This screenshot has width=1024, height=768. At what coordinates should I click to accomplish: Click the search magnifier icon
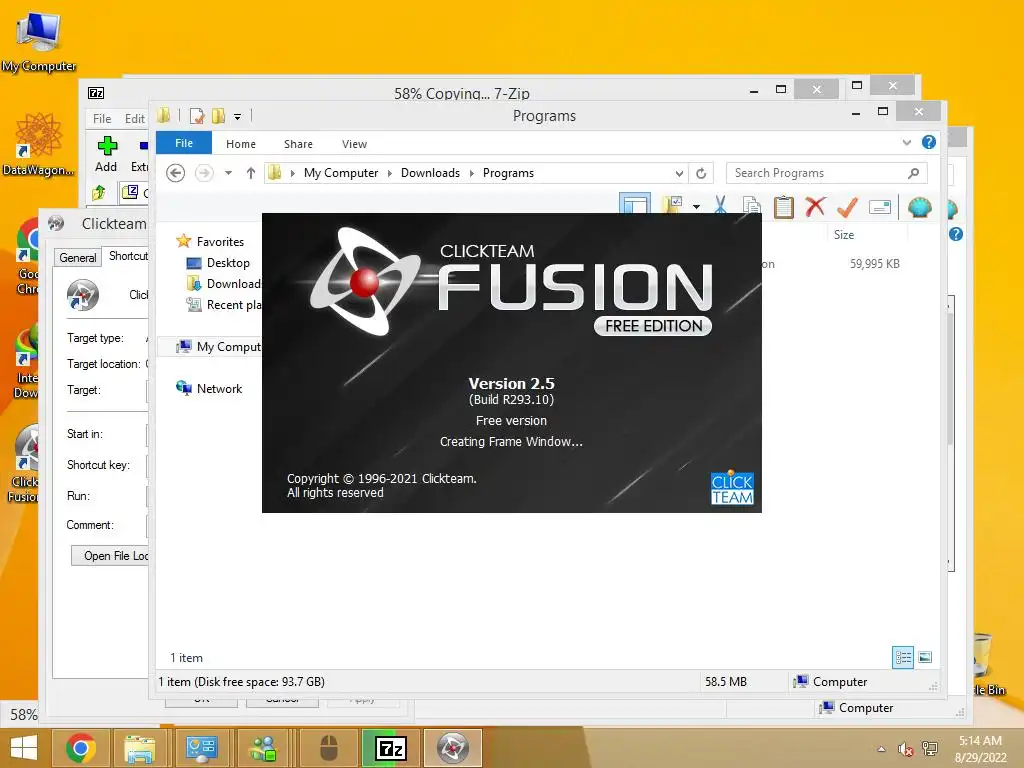click(914, 173)
